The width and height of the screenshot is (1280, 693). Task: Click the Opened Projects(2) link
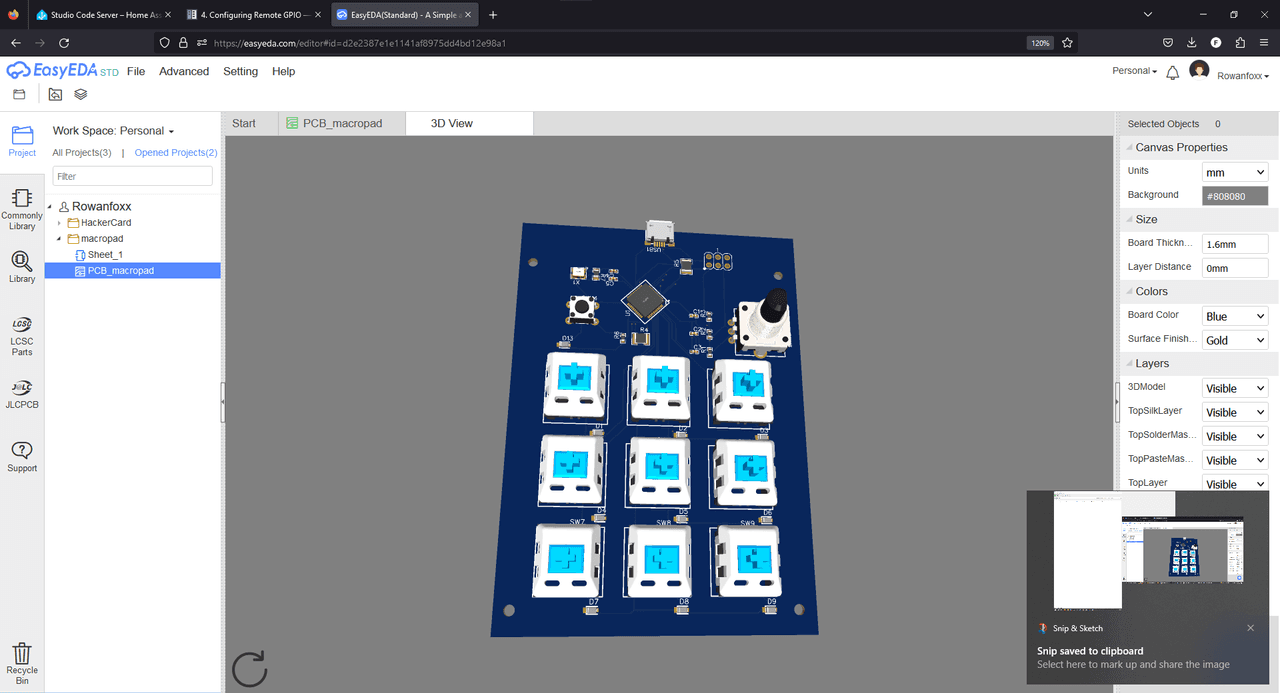(x=176, y=153)
